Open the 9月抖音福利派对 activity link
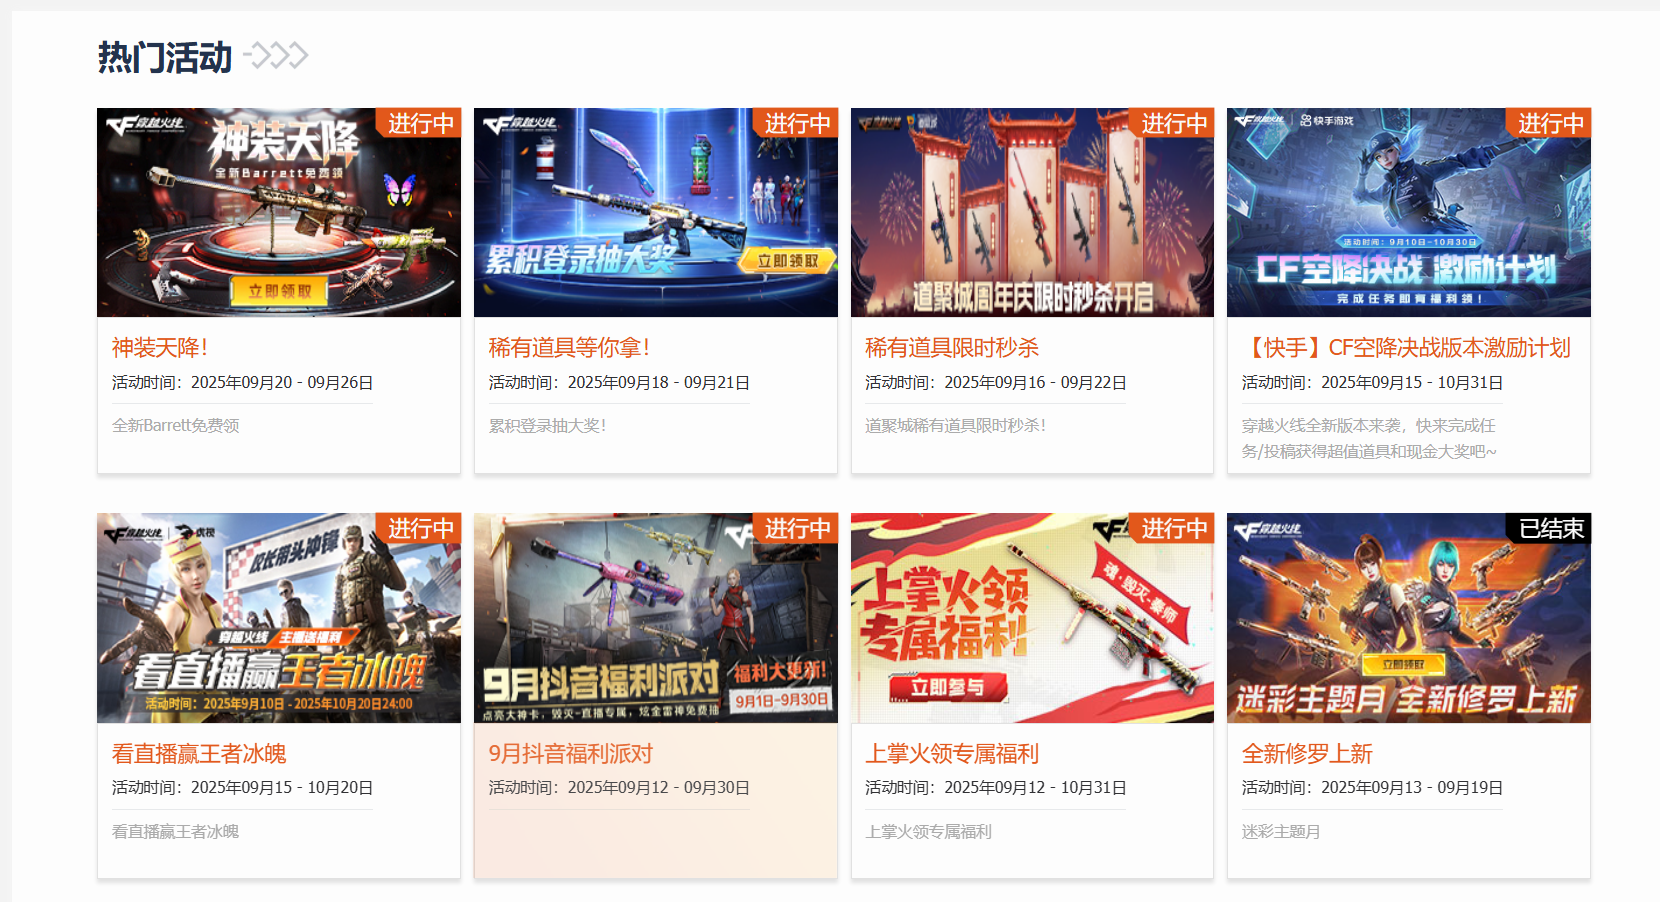This screenshot has width=1660, height=902. click(568, 752)
